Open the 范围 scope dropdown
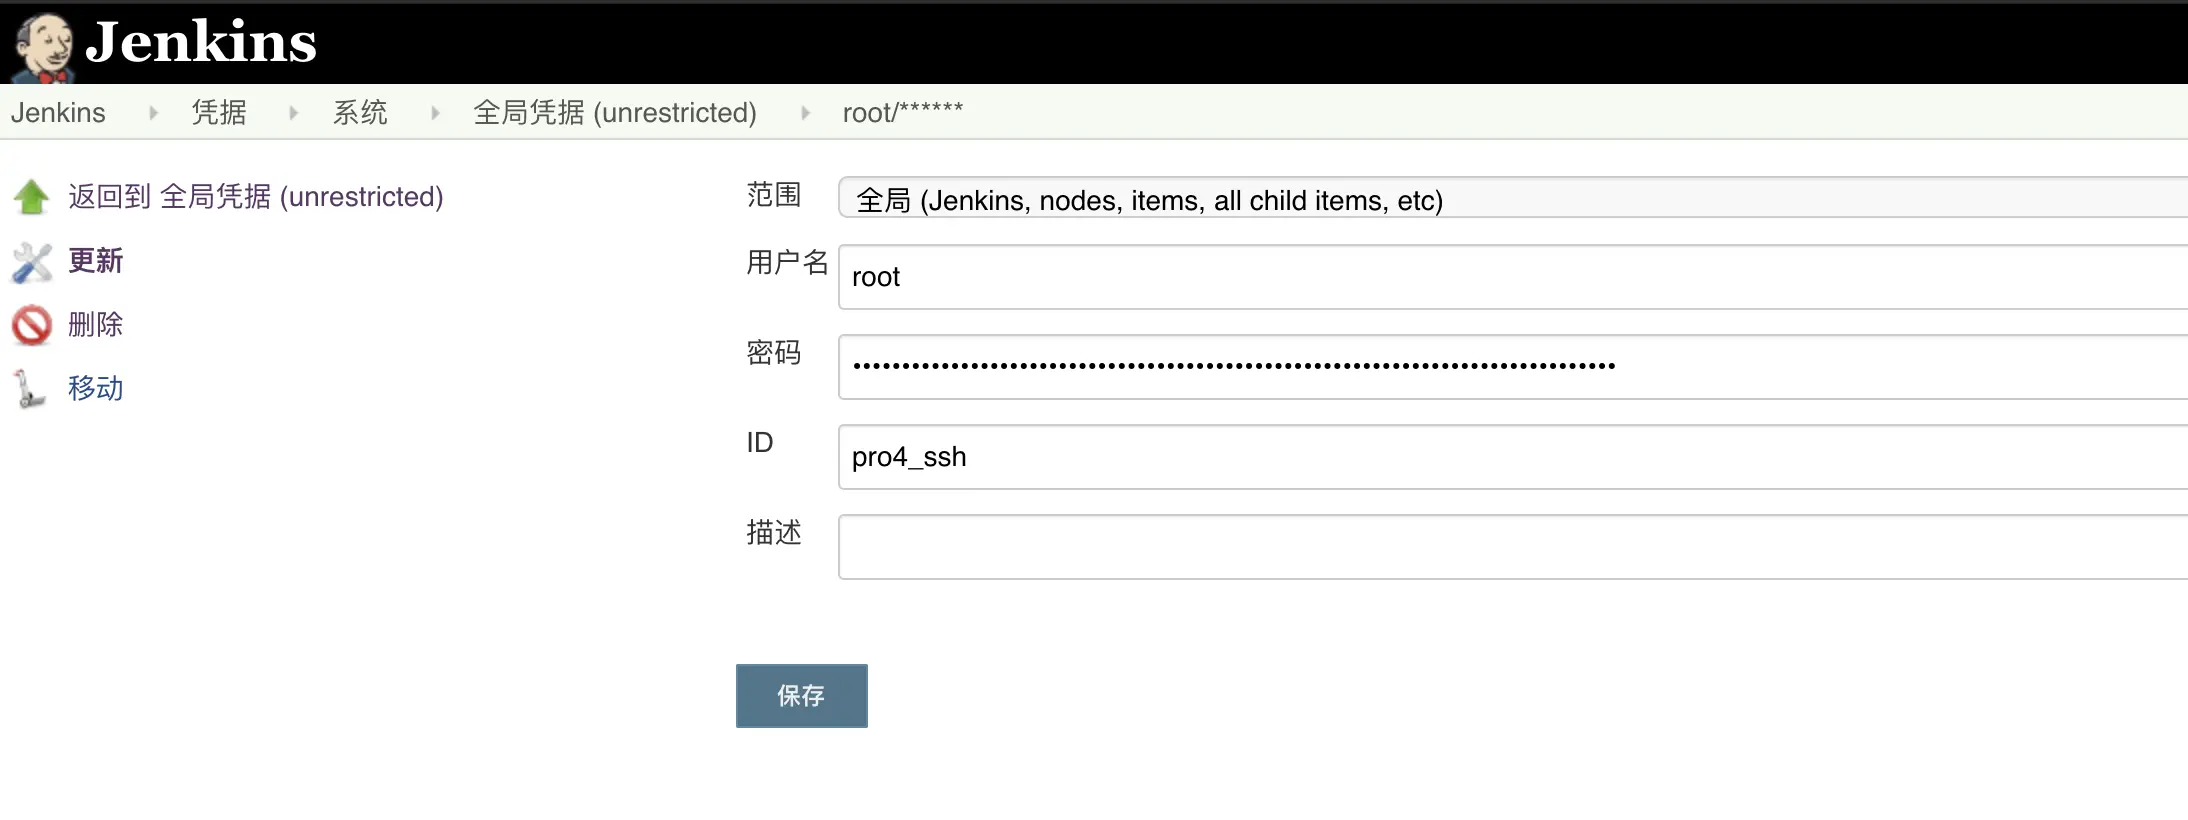Image resolution: width=2188 pixels, height=820 pixels. [x=1512, y=198]
